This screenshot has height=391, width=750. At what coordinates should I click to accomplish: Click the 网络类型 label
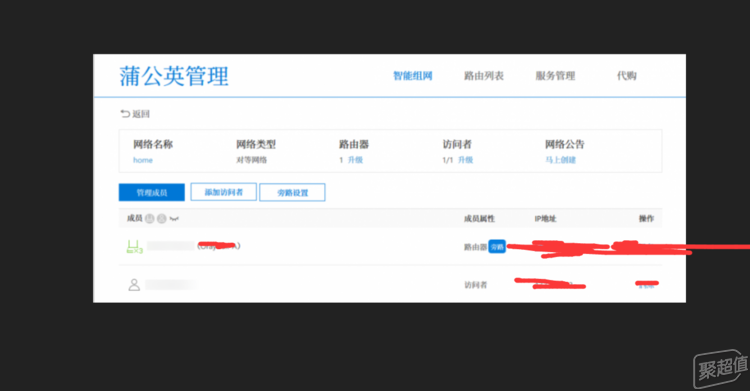pyautogui.click(x=256, y=144)
